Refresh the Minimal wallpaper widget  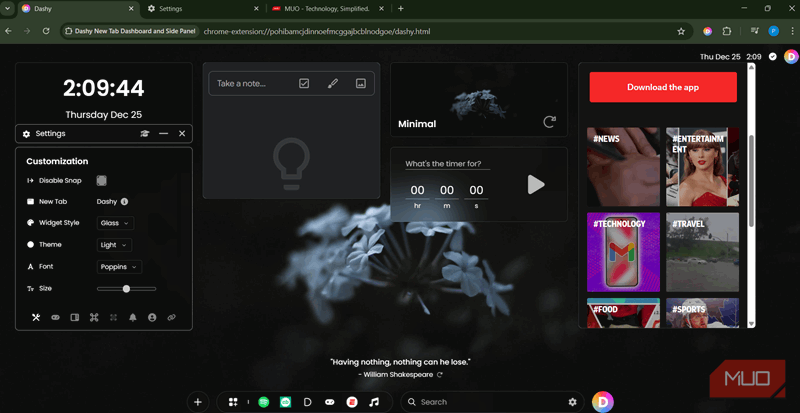549,122
